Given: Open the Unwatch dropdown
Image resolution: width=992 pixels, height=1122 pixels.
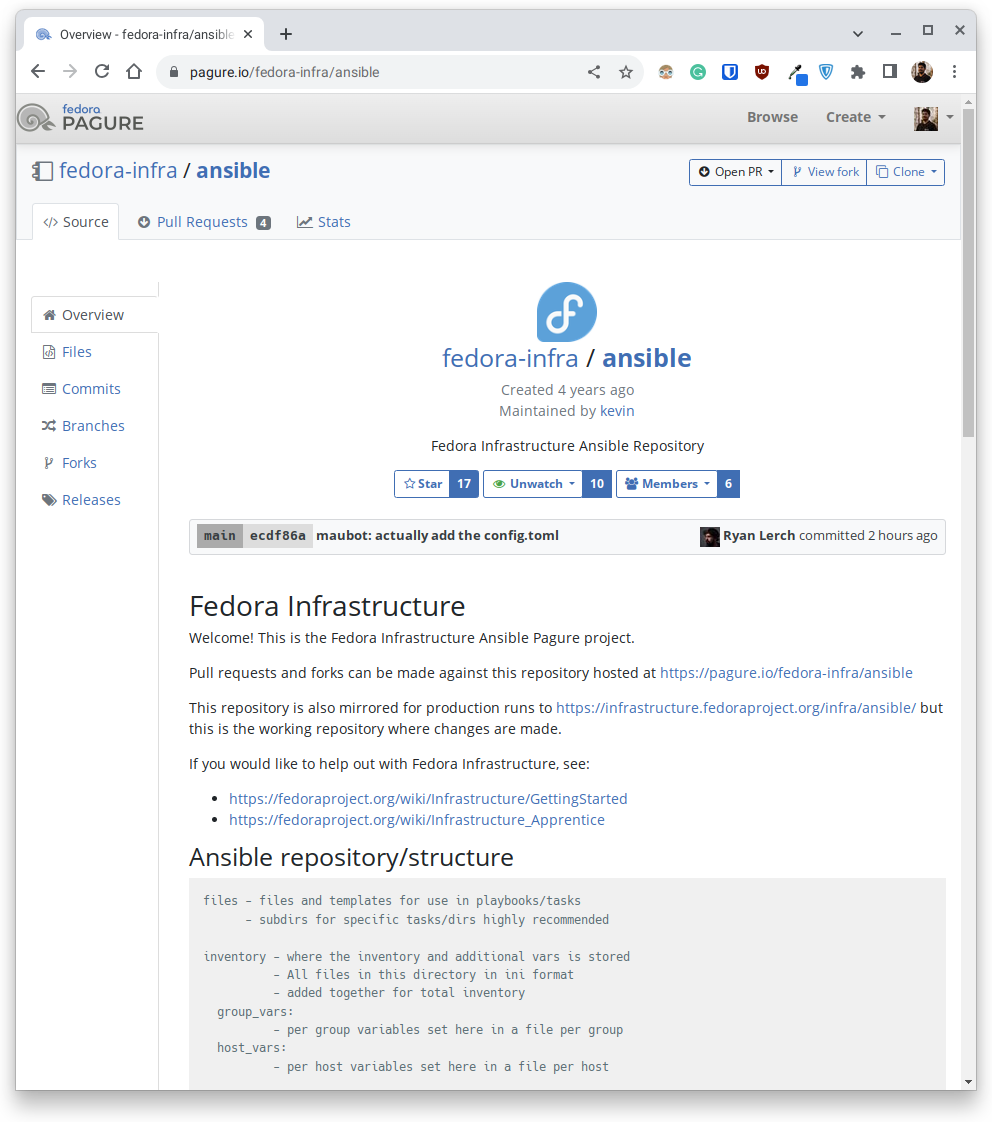Looking at the screenshot, I should click(x=533, y=484).
